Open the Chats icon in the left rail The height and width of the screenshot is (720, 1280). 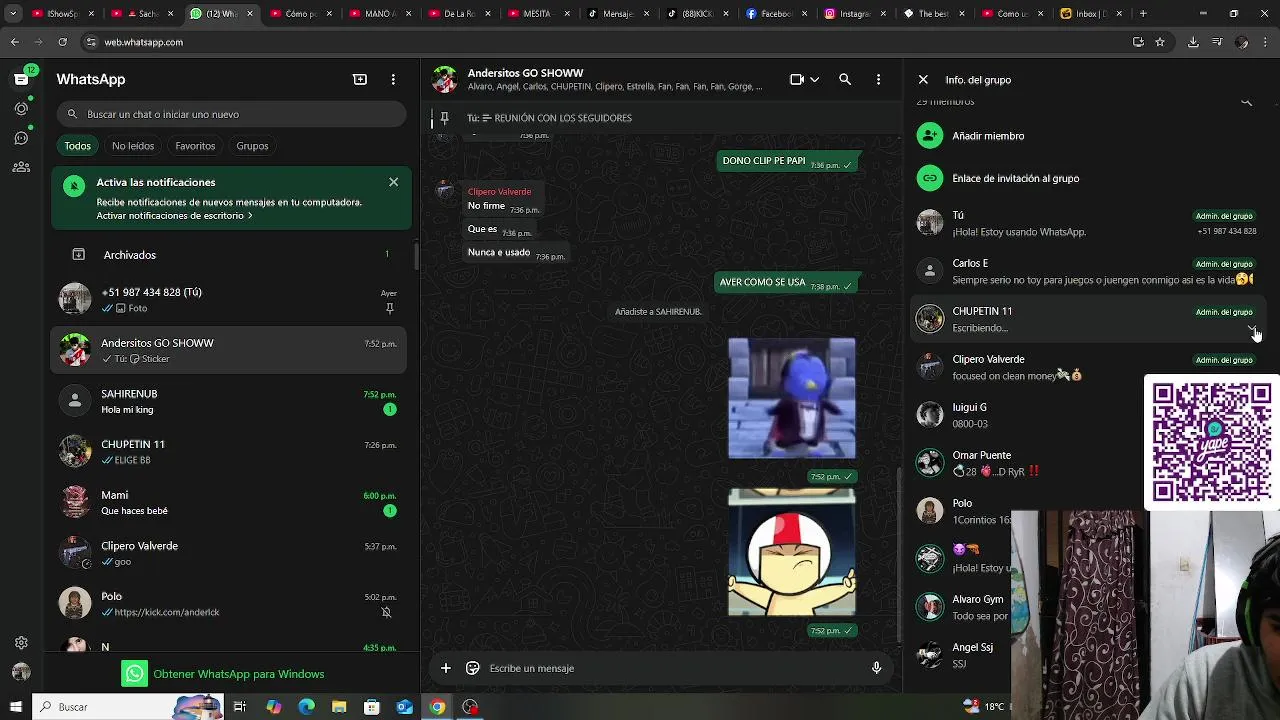pos(21,79)
